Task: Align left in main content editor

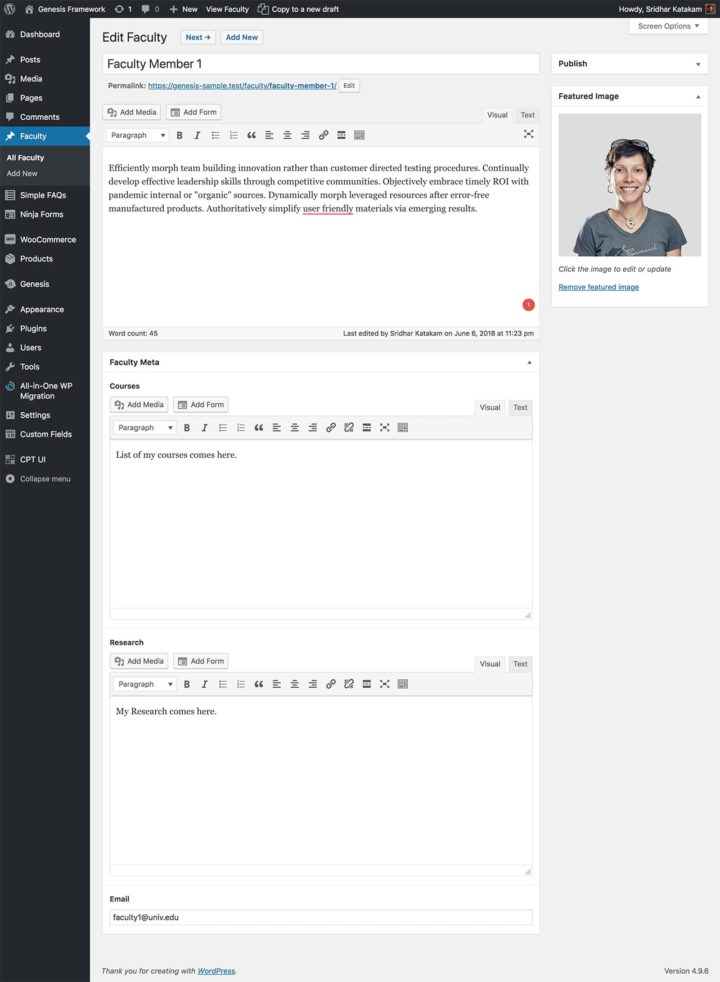Action: [269, 135]
